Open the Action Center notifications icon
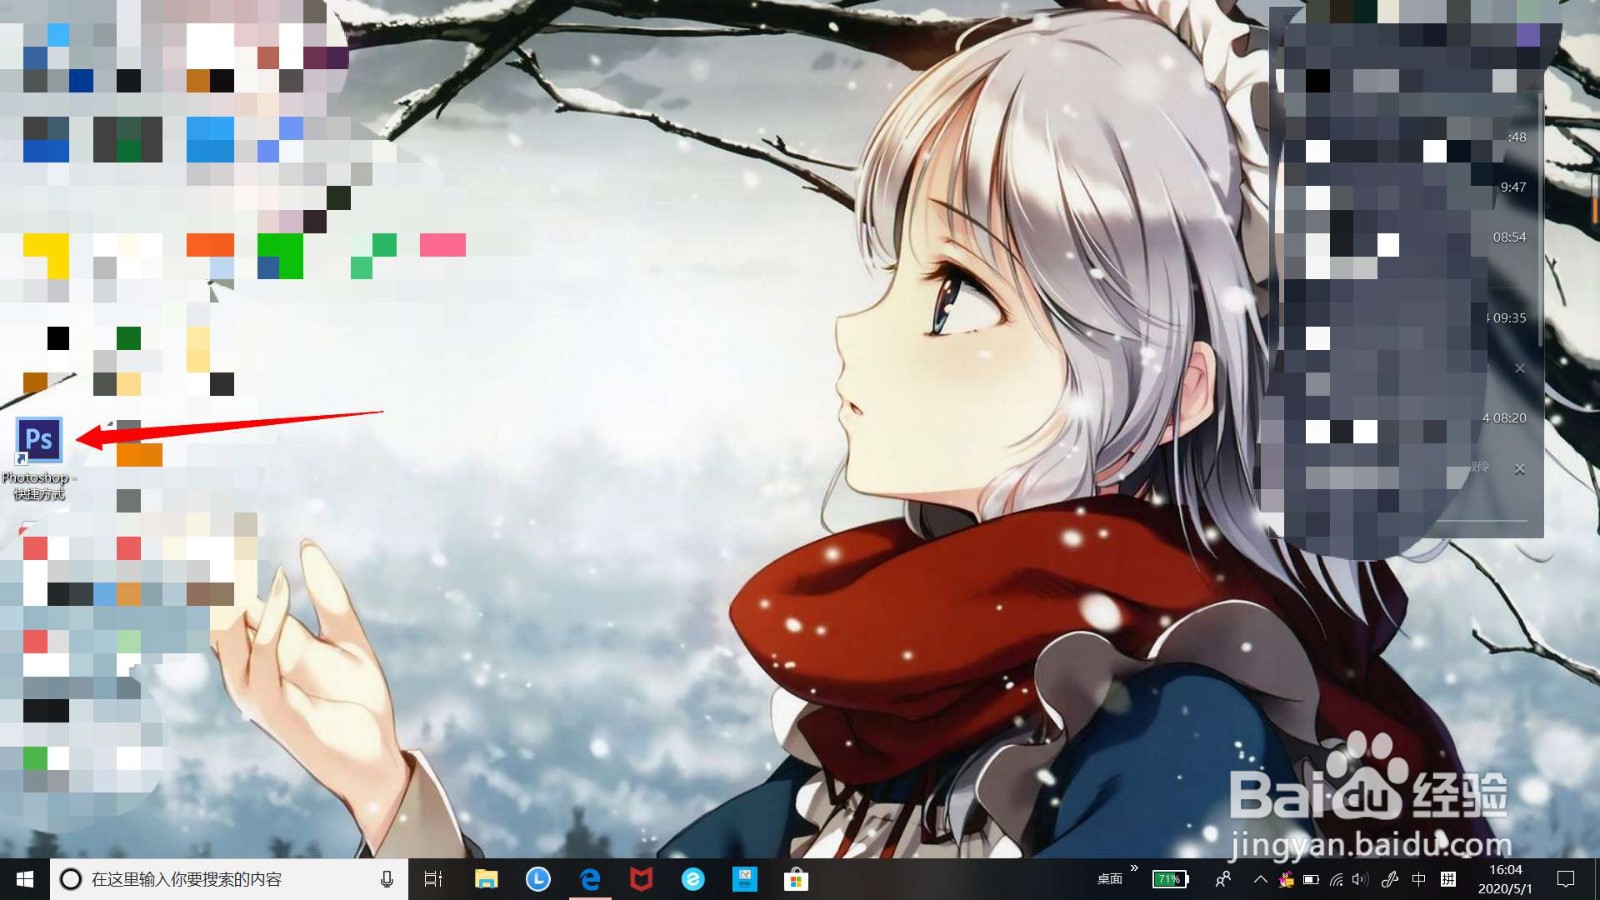 tap(1566, 879)
